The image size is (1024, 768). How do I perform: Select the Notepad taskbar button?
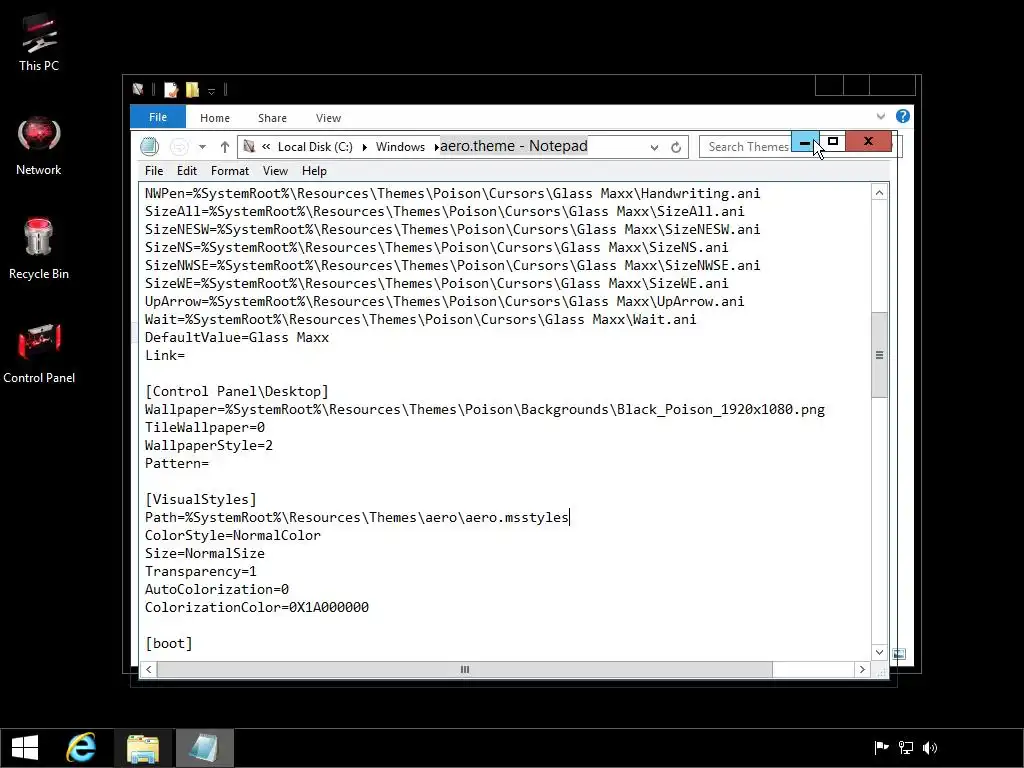tap(204, 748)
